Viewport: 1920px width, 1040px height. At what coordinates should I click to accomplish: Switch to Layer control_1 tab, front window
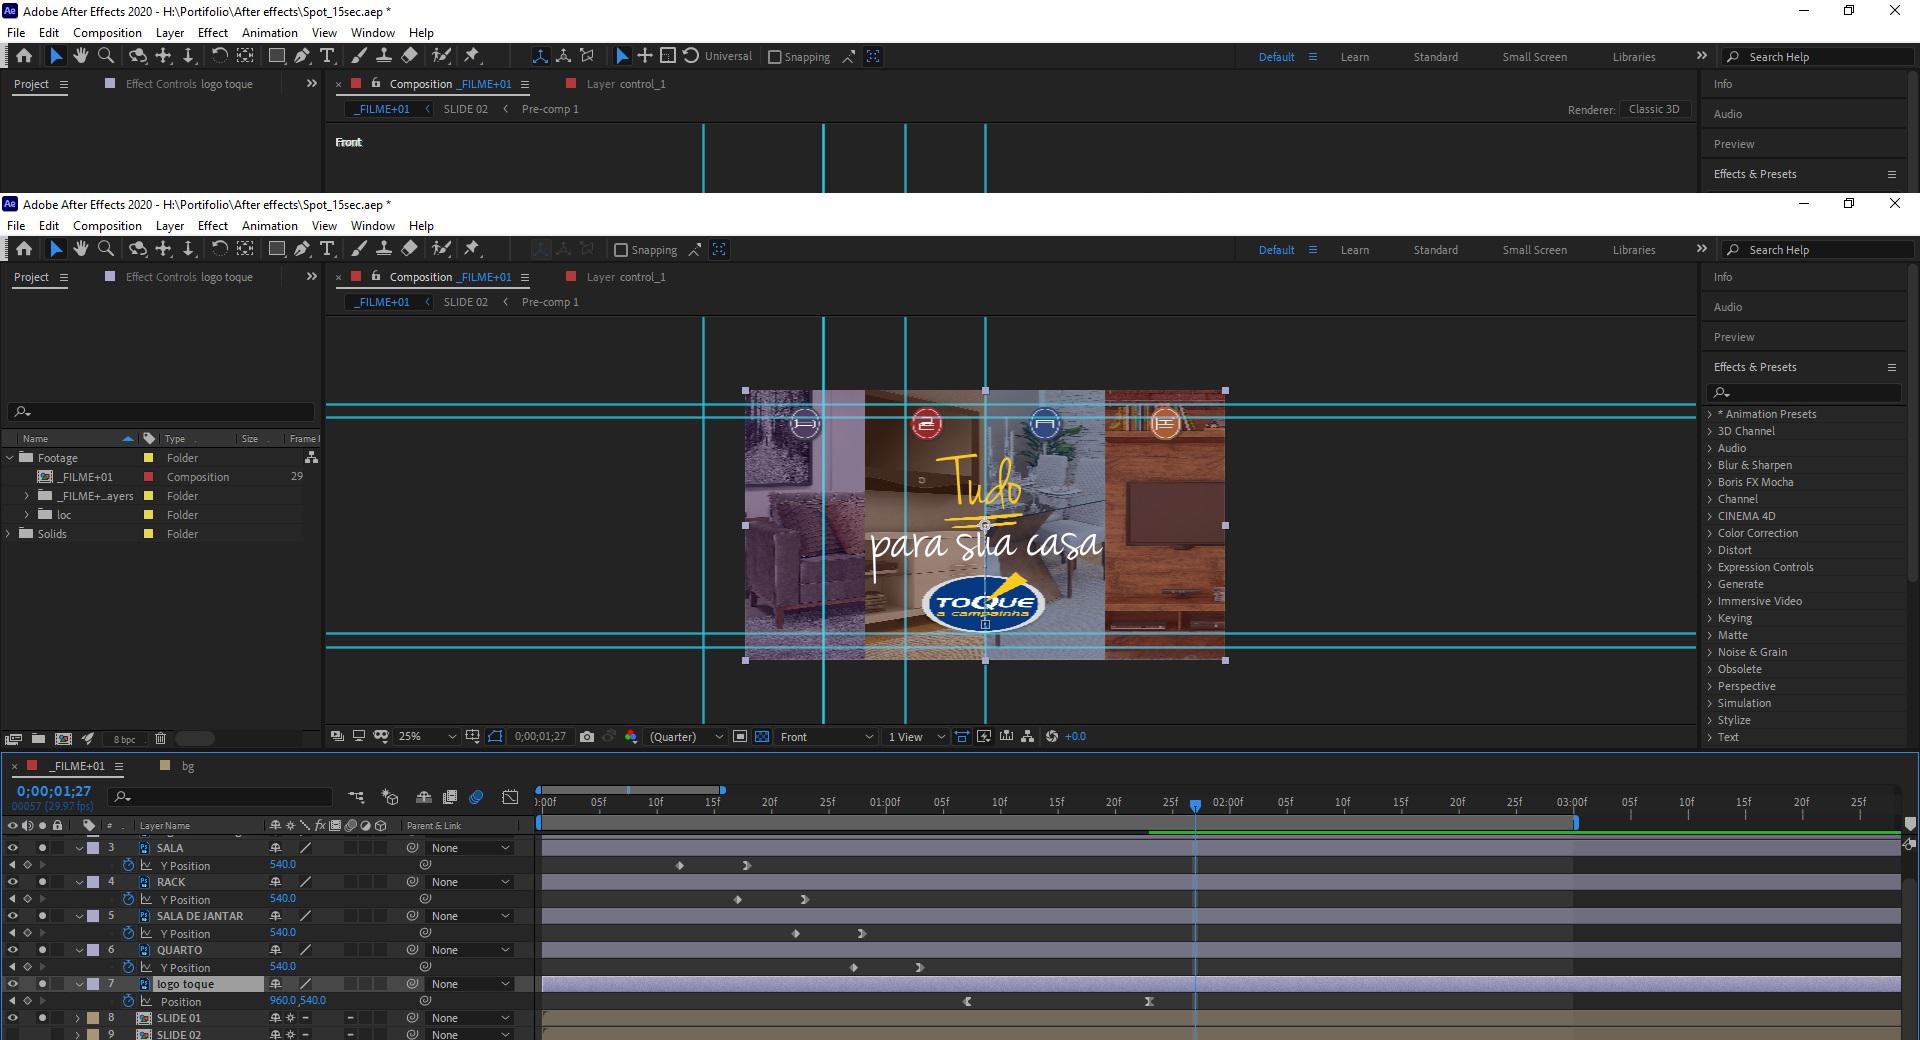625,277
